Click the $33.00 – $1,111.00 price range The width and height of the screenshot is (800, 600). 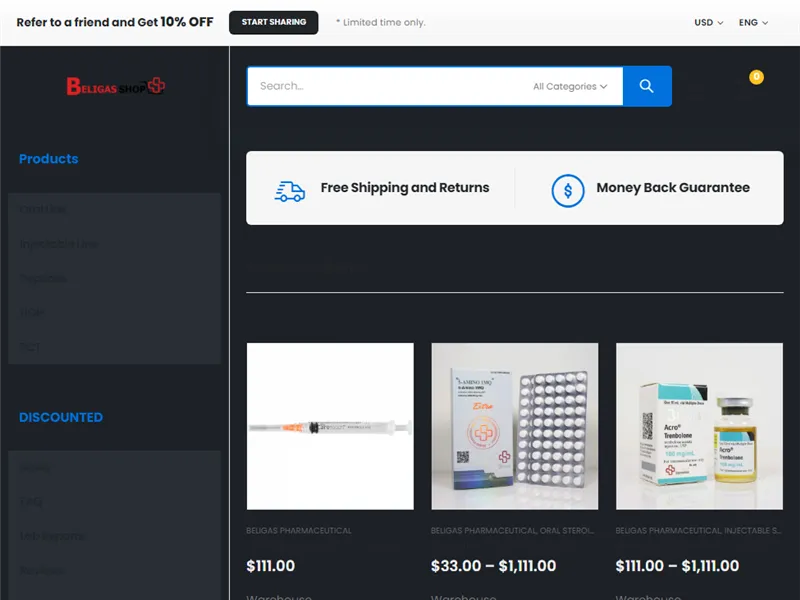point(493,566)
